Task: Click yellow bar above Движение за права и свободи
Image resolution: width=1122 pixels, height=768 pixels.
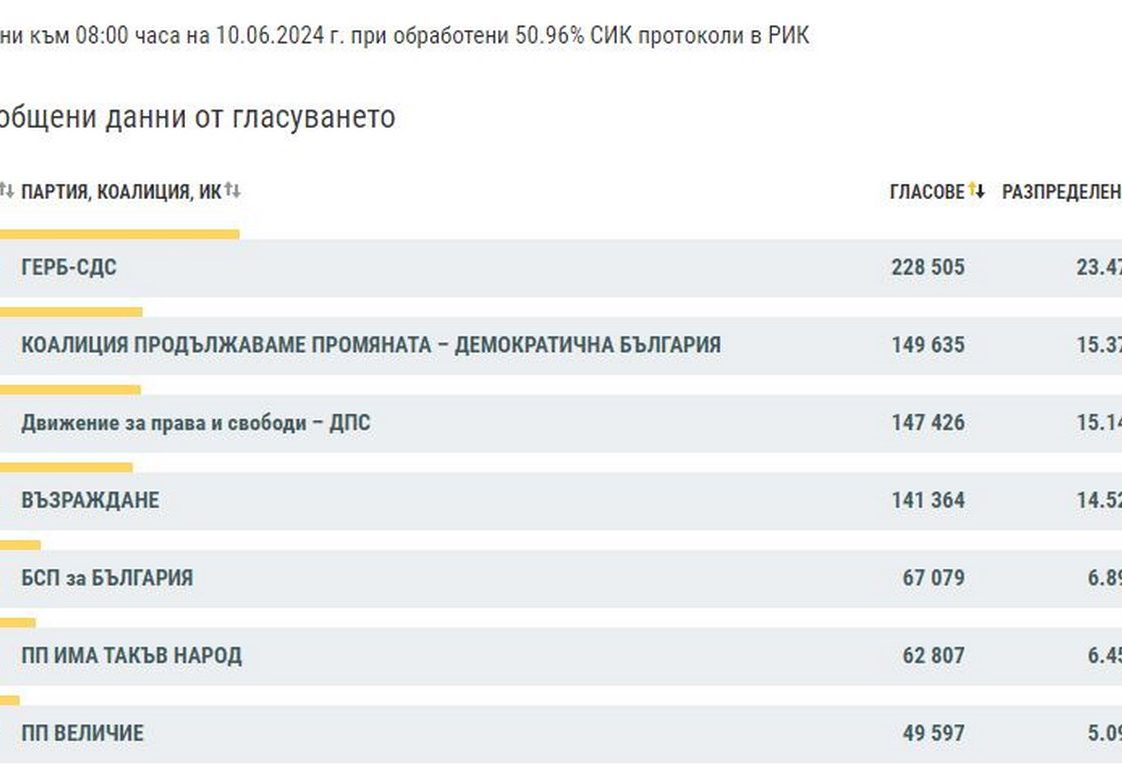Action: [70, 389]
